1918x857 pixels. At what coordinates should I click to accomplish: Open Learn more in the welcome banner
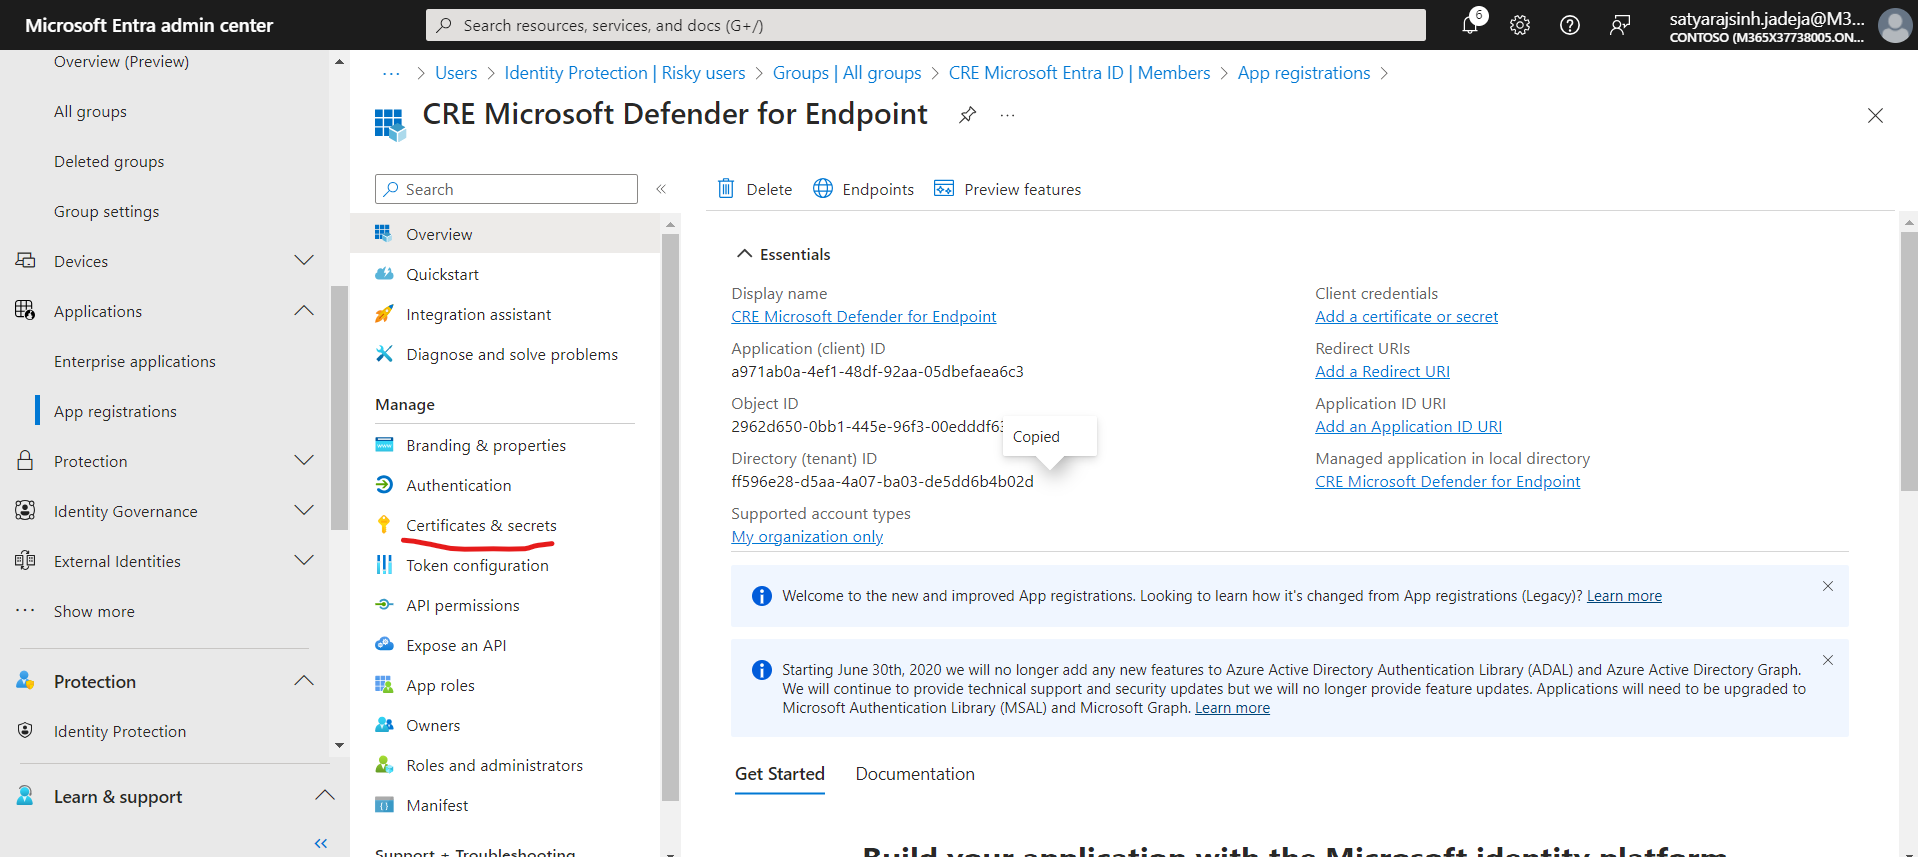click(x=1624, y=596)
